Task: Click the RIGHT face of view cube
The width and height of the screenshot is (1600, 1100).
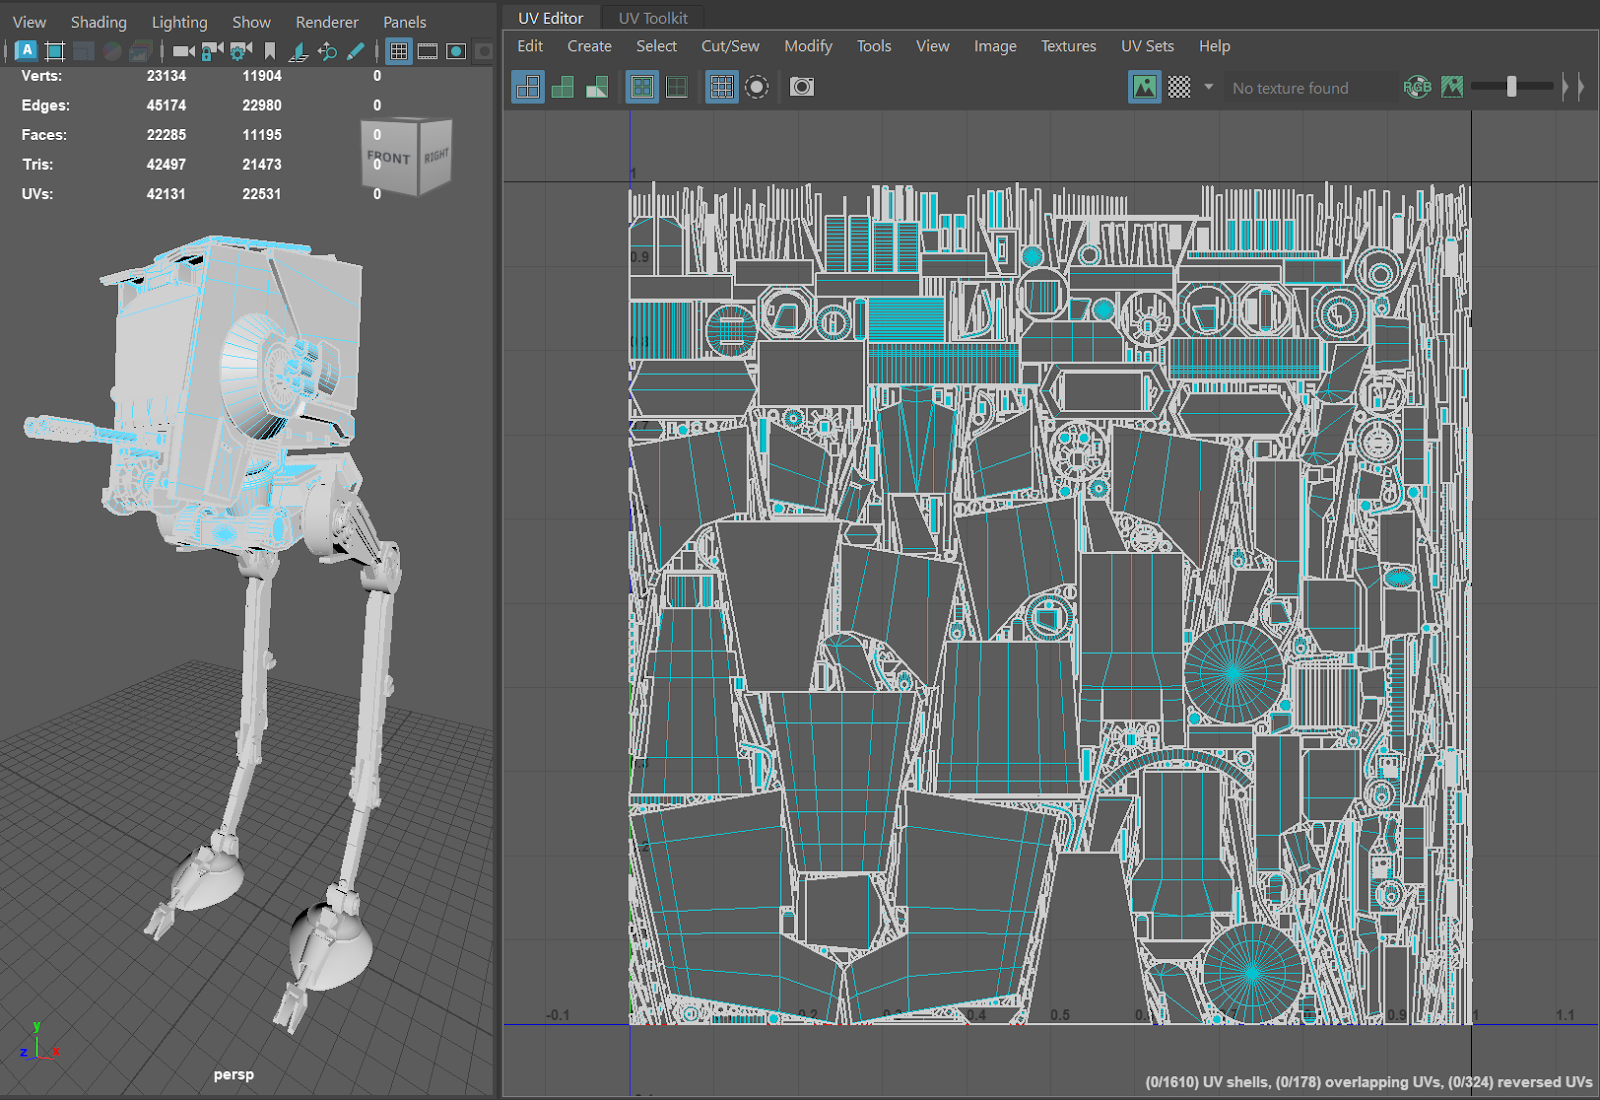Action: click(x=436, y=156)
